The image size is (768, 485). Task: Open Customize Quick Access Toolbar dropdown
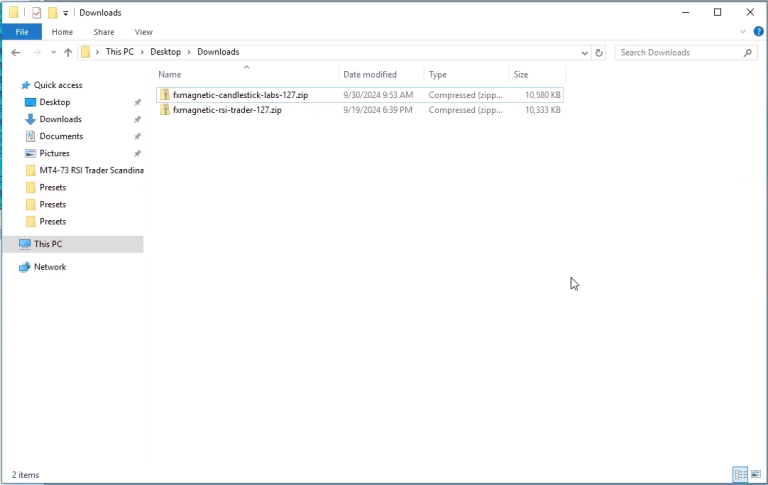pos(65,13)
